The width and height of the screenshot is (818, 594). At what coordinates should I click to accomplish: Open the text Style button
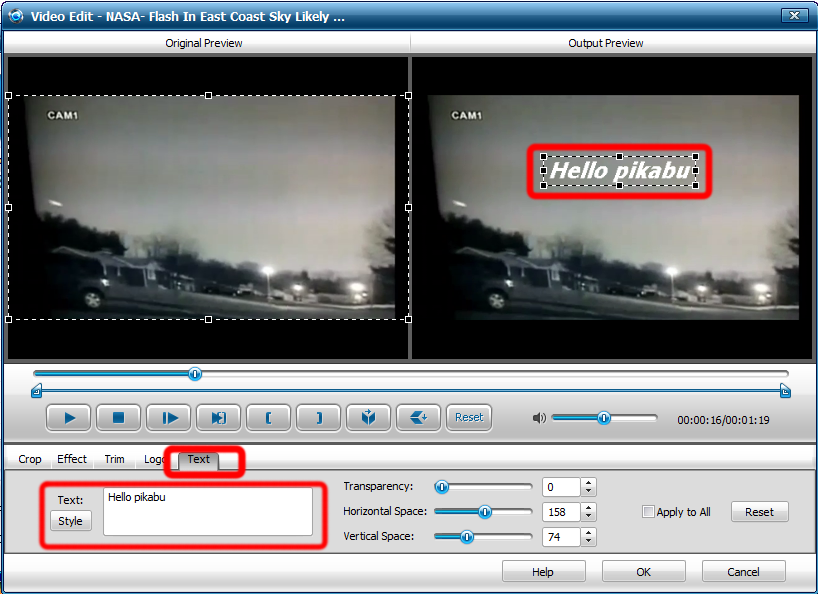click(70, 521)
